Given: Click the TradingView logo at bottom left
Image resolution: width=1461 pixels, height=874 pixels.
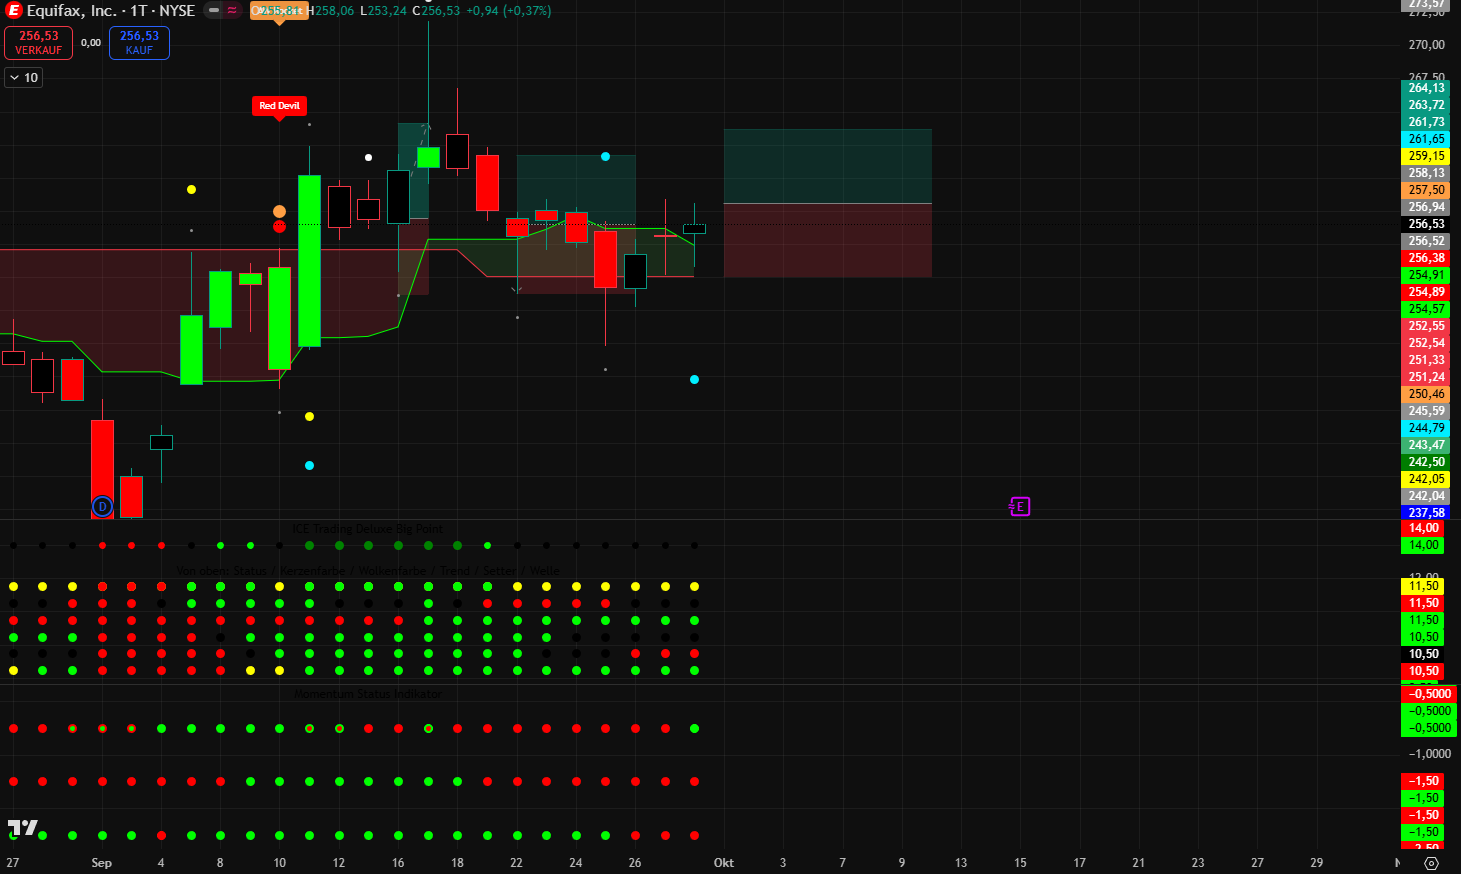Looking at the screenshot, I should click(22, 828).
